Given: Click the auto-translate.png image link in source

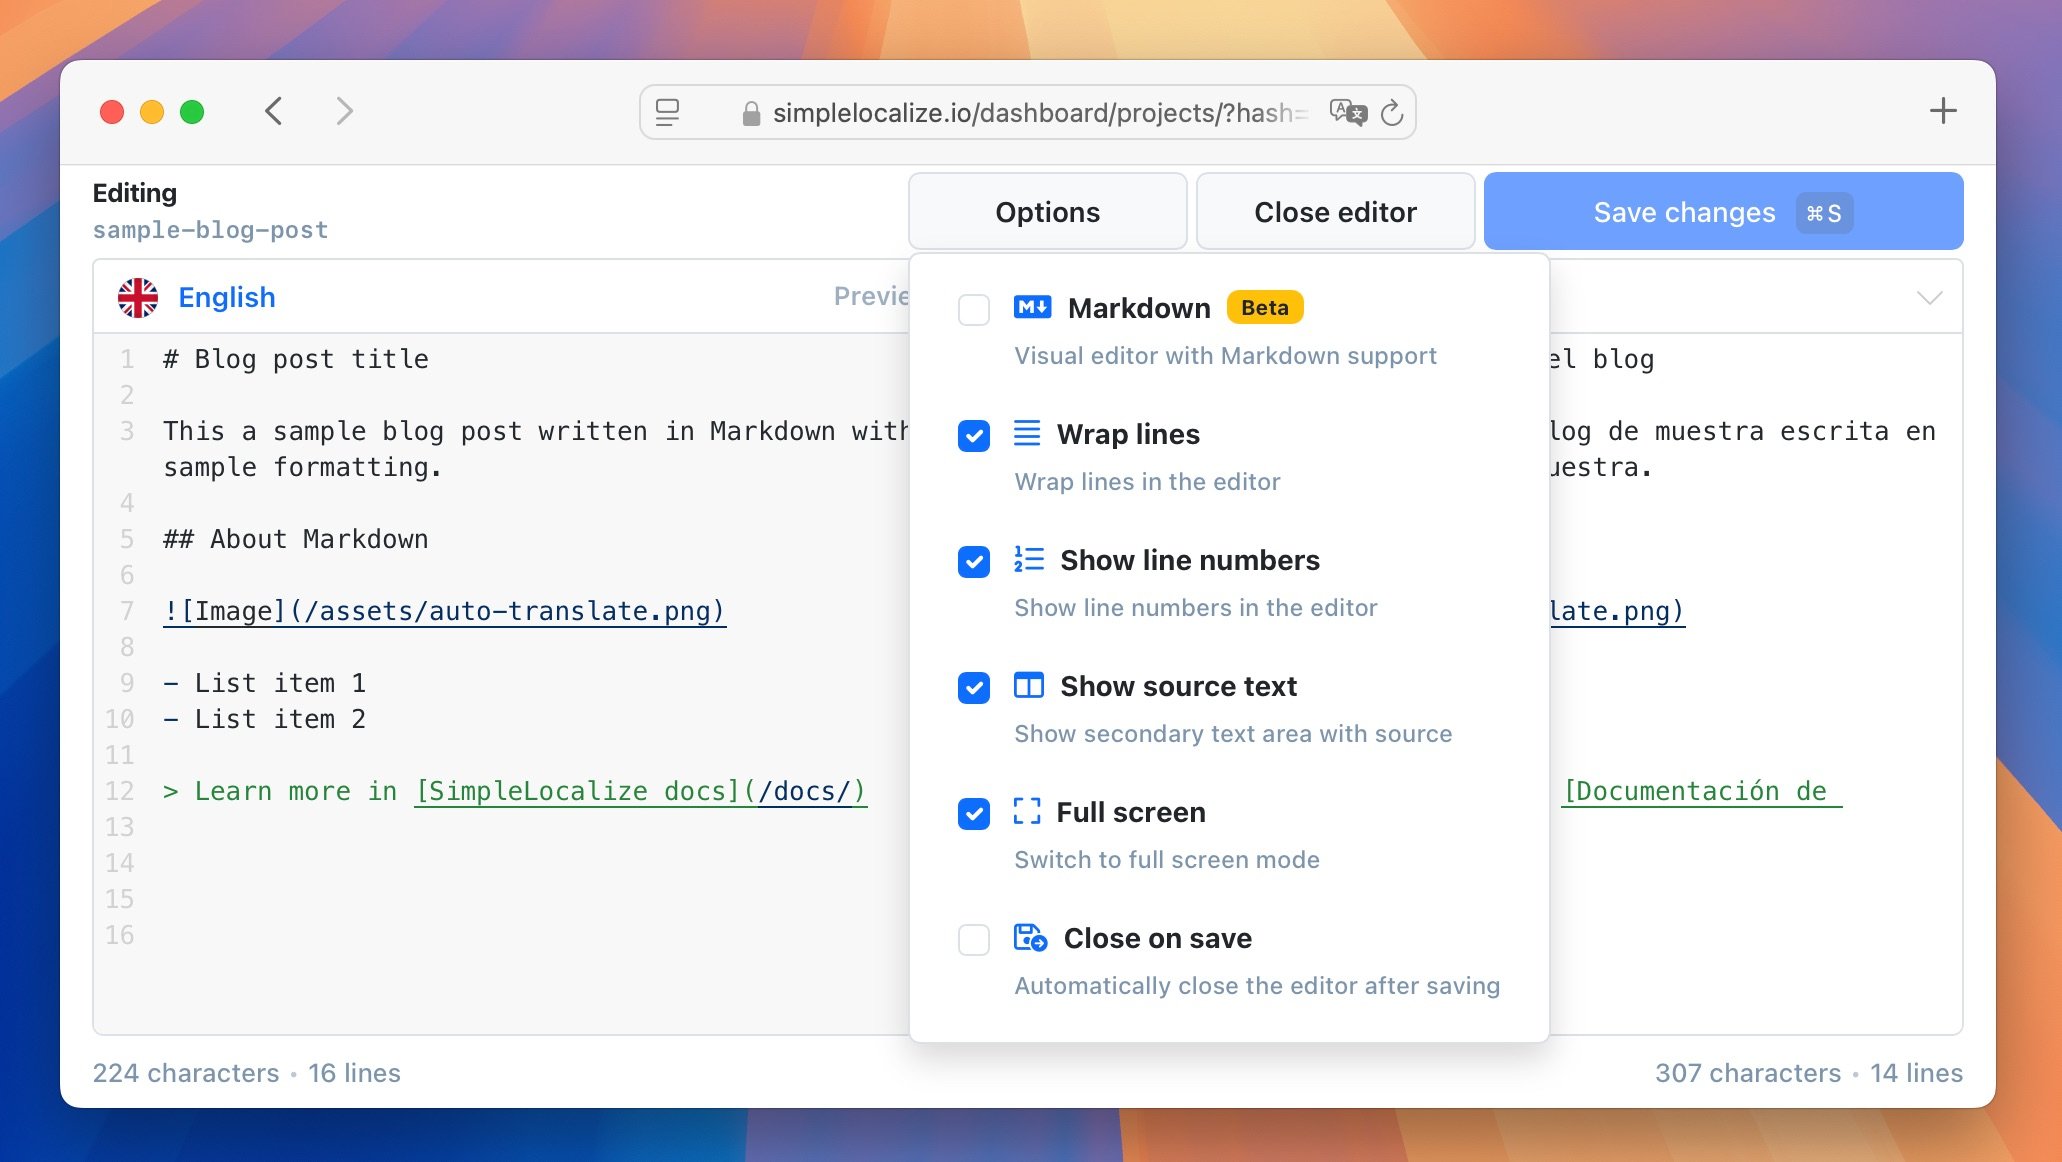Looking at the screenshot, I should tap(444, 611).
